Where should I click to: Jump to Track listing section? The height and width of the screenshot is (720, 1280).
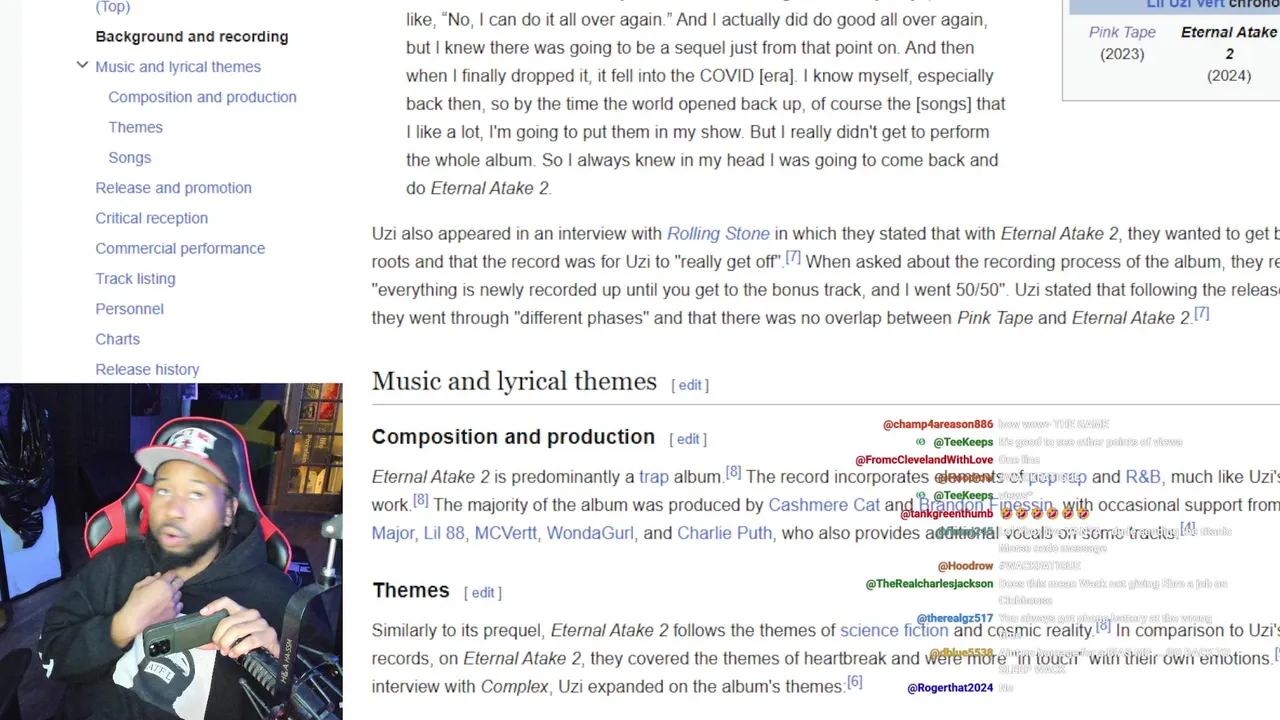(x=135, y=278)
